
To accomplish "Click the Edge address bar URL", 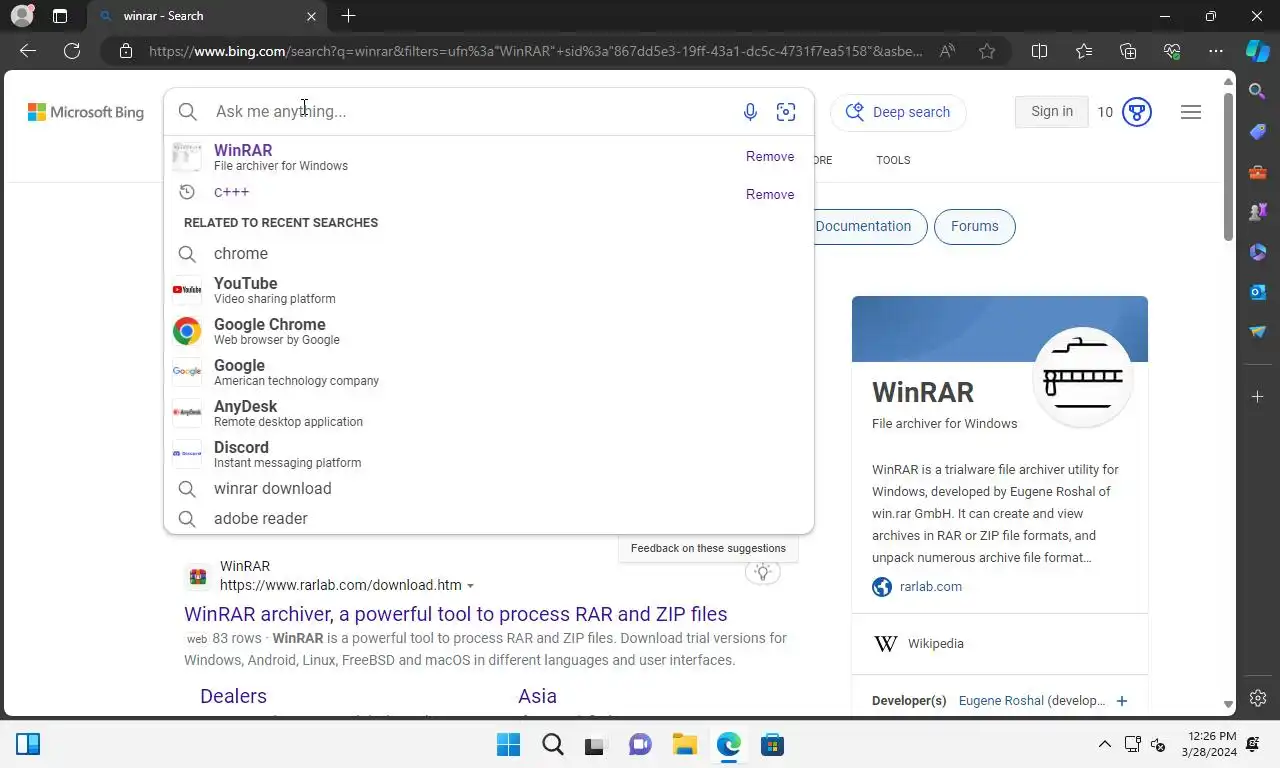I will pyautogui.click(x=536, y=51).
